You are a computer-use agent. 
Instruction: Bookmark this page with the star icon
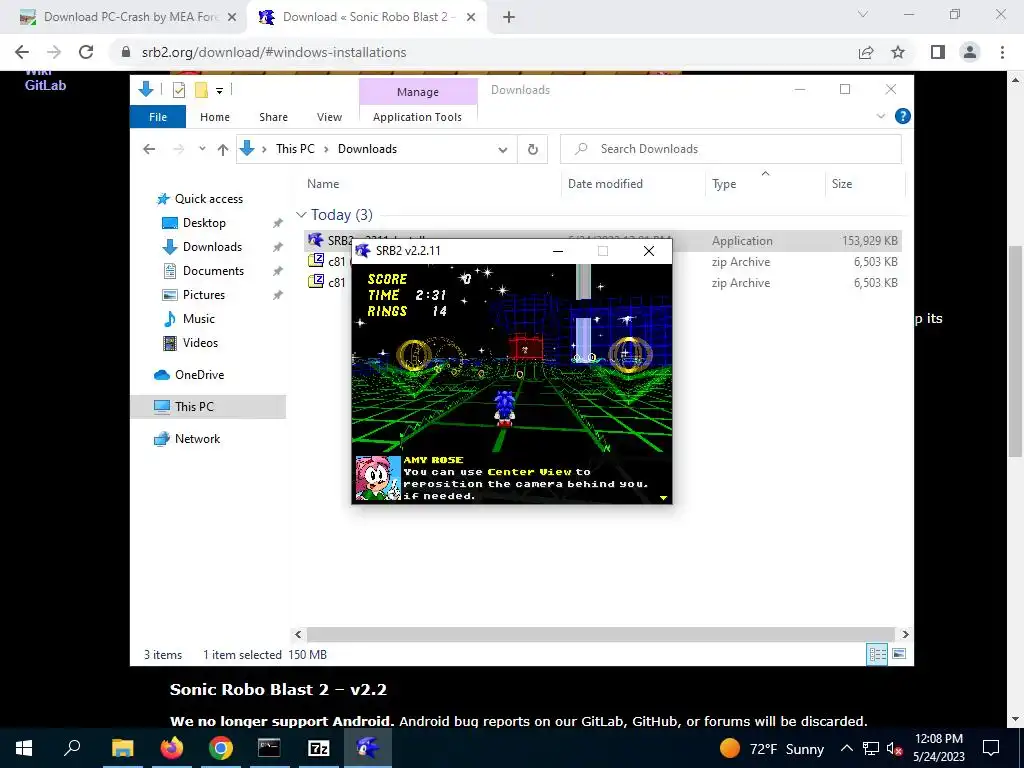click(898, 52)
